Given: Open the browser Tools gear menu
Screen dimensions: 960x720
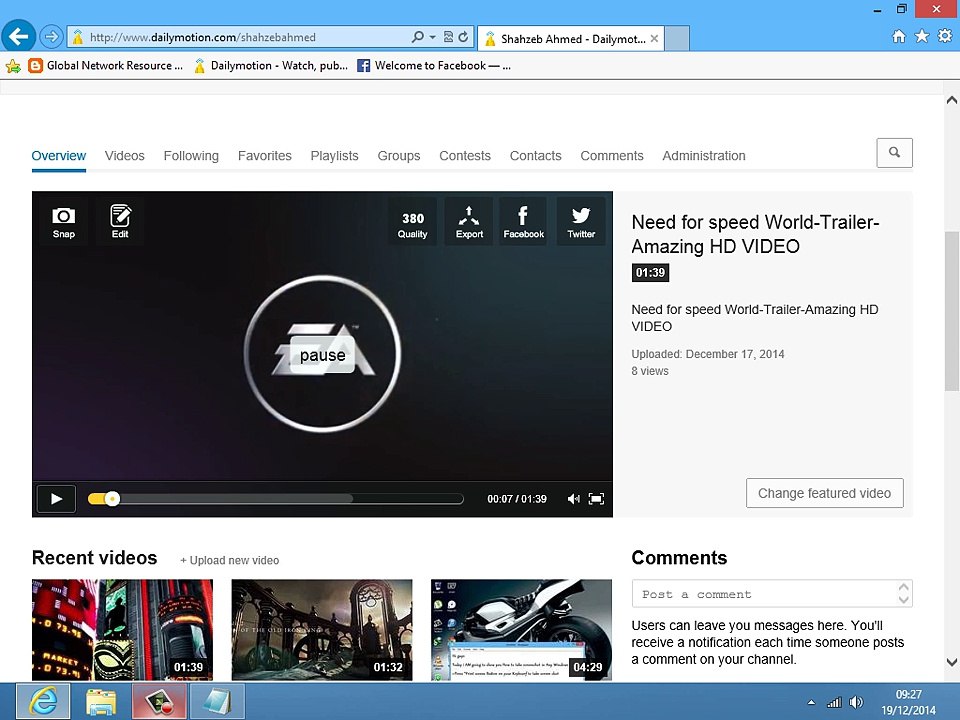Looking at the screenshot, I should click(945, 37).
